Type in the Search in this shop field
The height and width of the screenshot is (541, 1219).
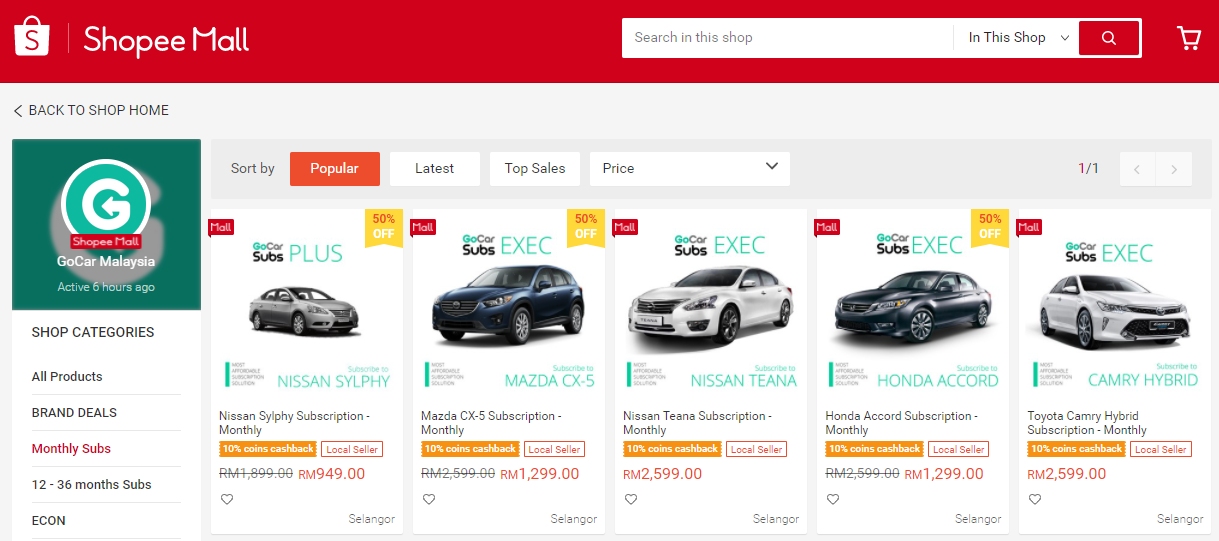click(787, 38)
